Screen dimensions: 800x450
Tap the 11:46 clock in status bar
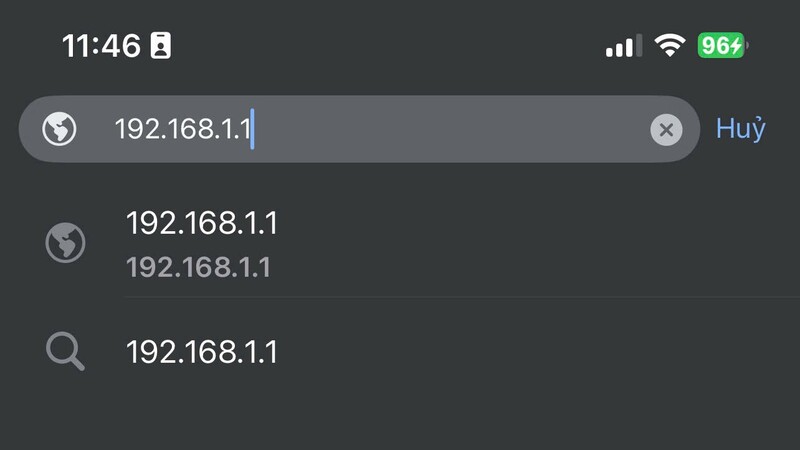click(x=101, y=46)
